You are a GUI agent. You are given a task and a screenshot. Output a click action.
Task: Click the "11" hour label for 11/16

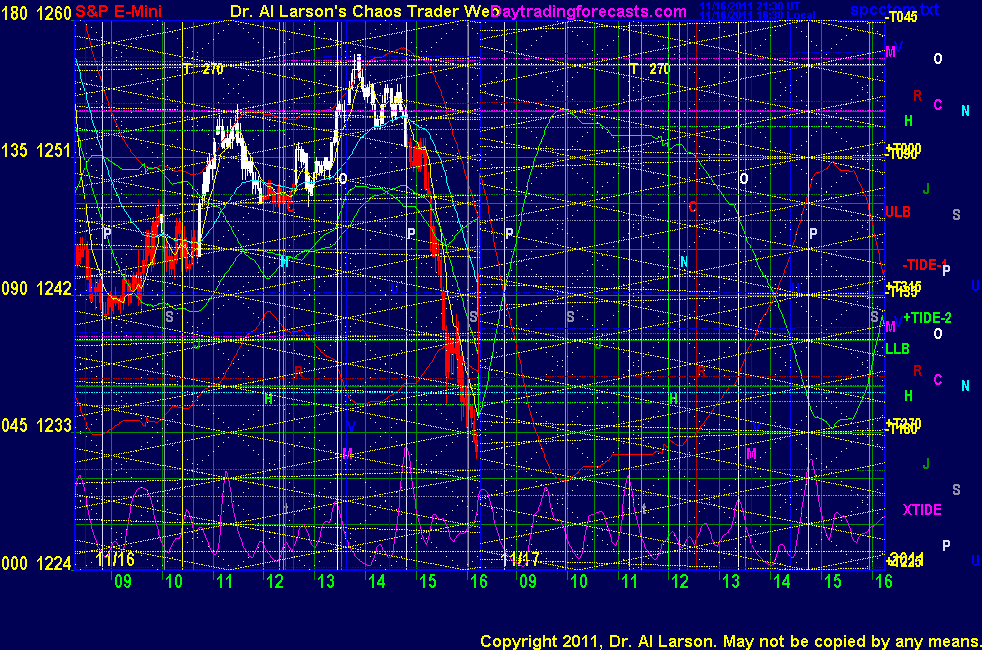pos(224,581)
